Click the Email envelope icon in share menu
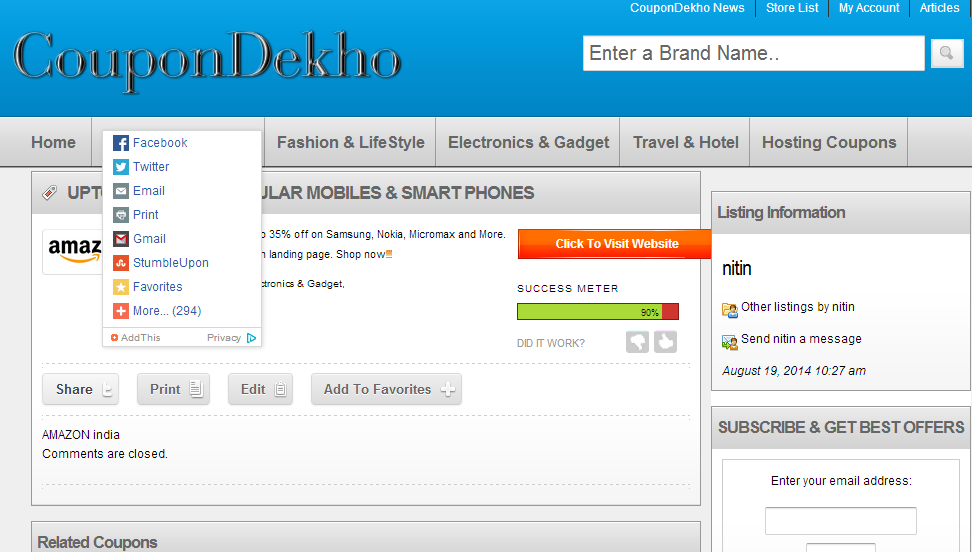The image size is (972, 552). [121, 191]
